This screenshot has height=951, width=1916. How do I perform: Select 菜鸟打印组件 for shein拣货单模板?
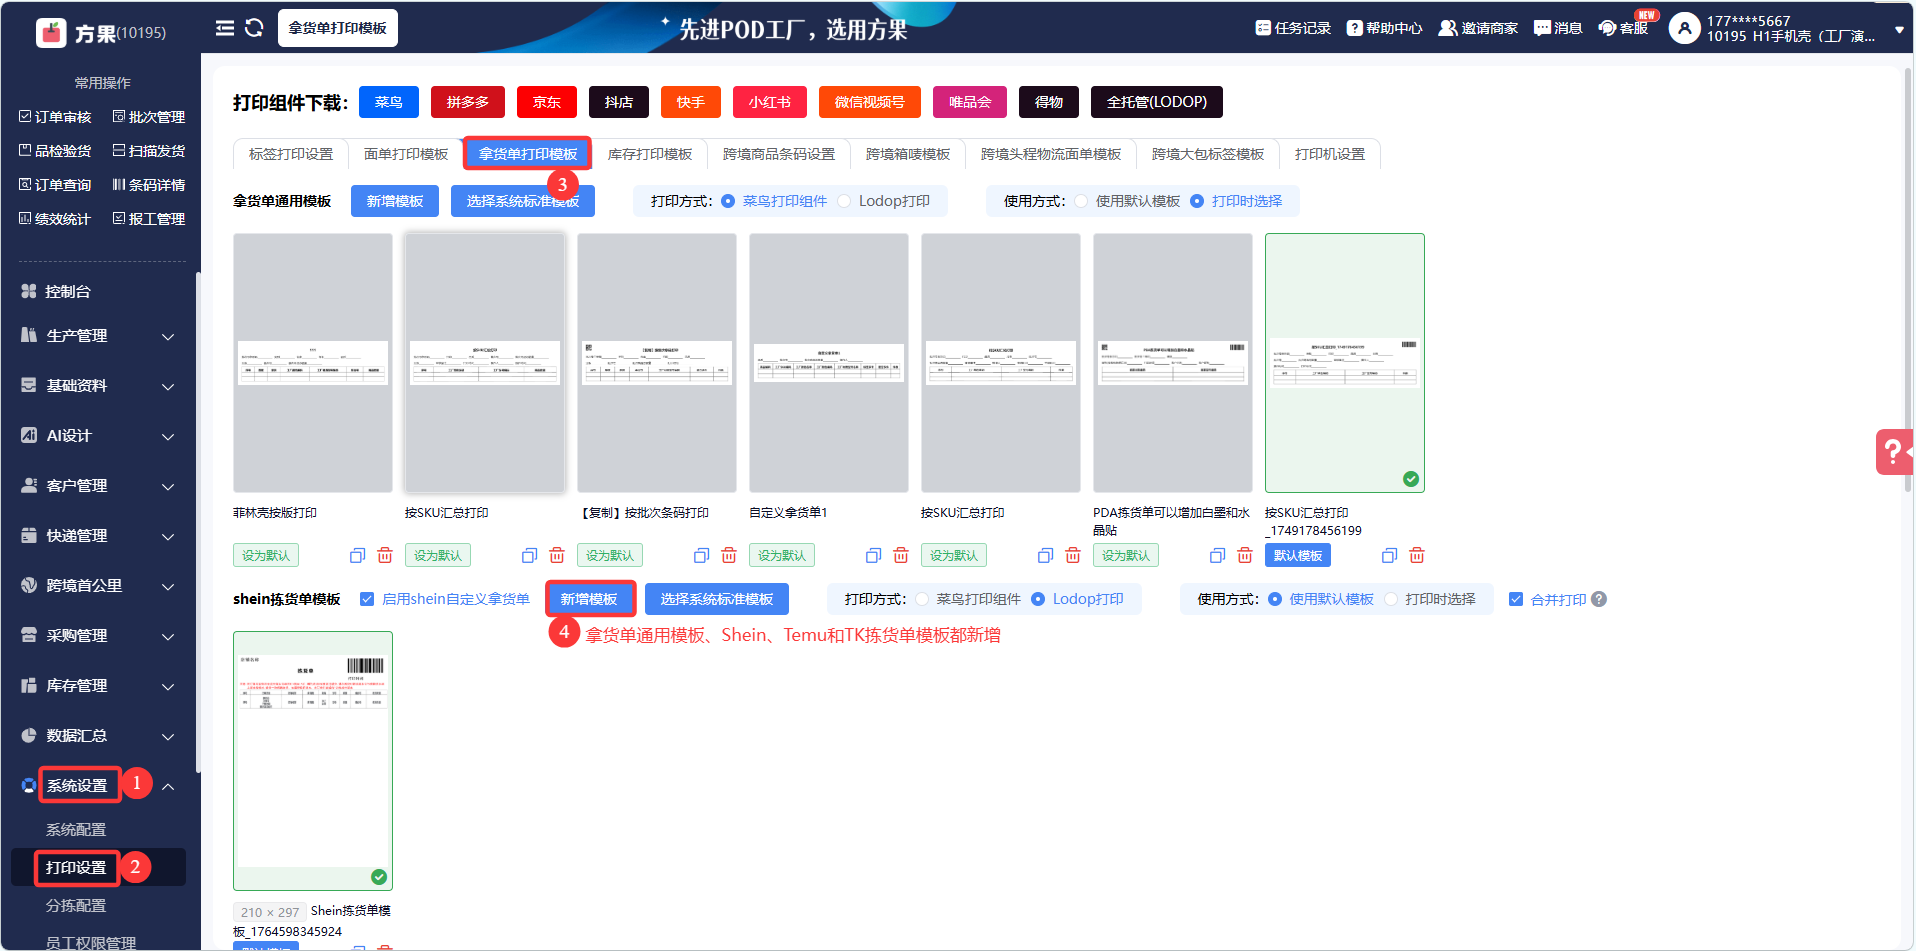(x=922, y=599)
